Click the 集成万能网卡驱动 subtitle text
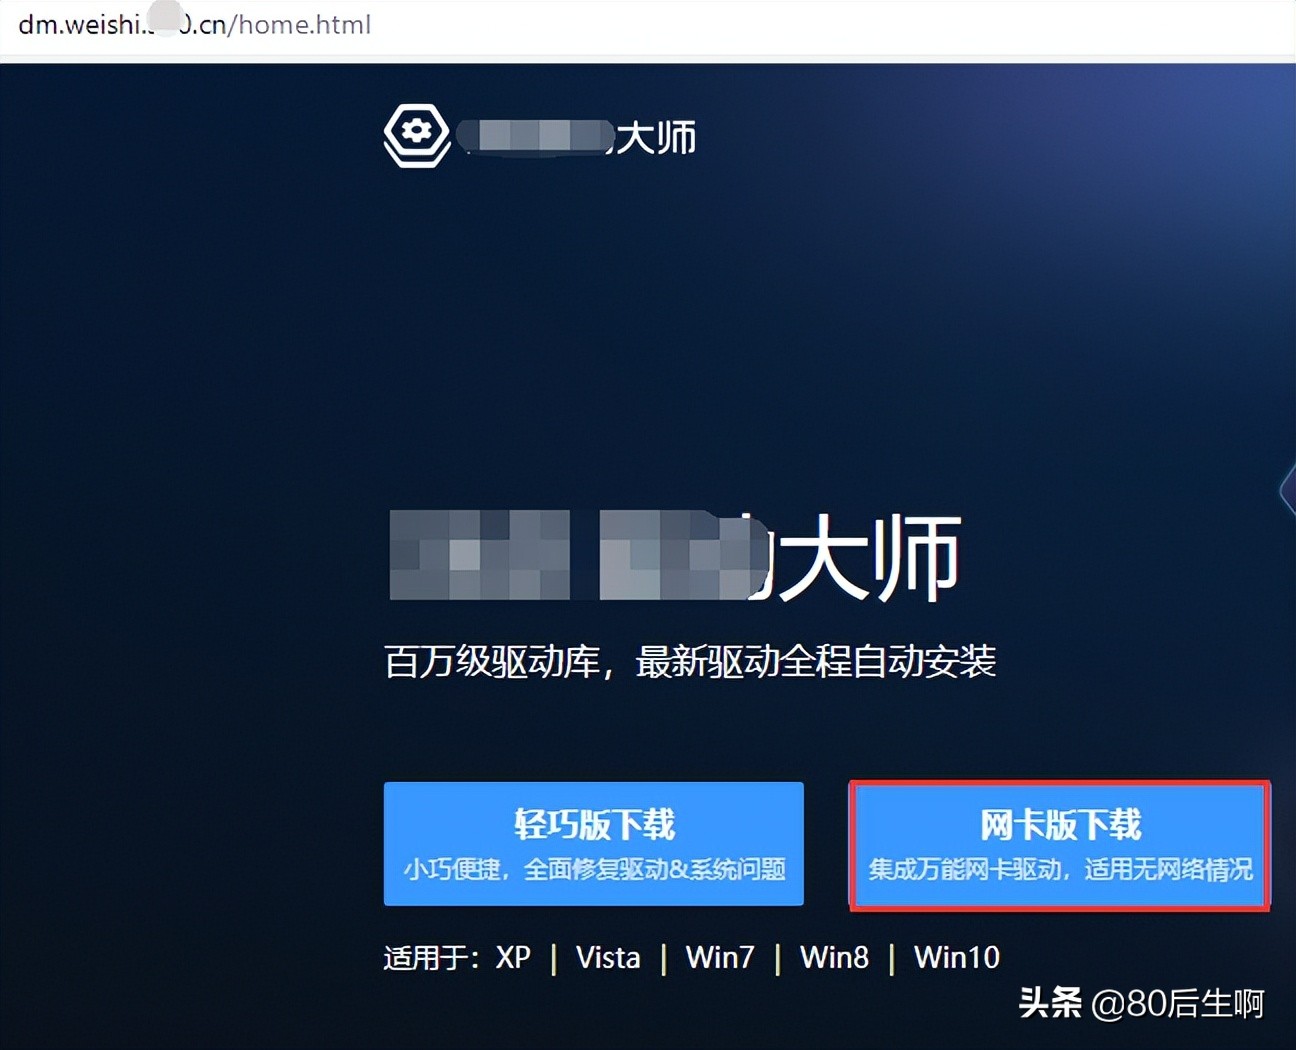Image resolution: width=1296 pixels, height=1050 pixels. tap(1060, 870)
